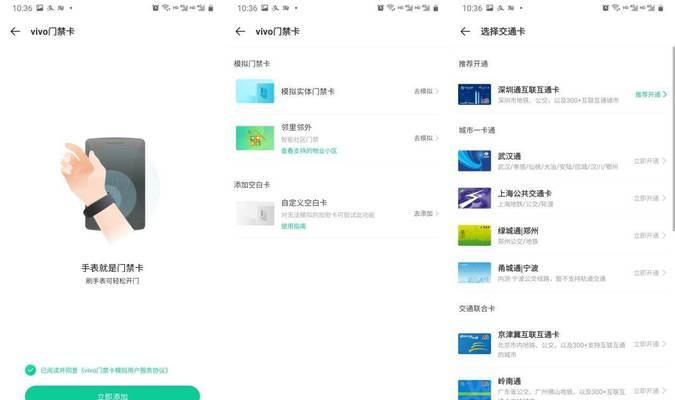Select the 深圳通互联互通卡 card image

[474, 94]
